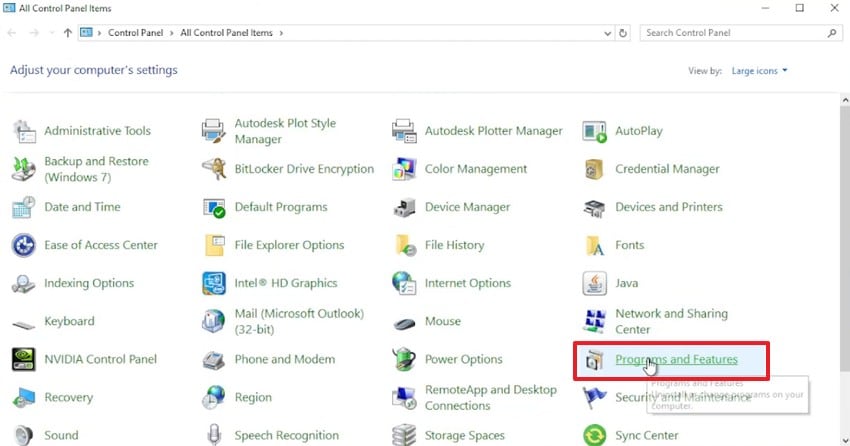Click the Devices and Printers icon
Screen dimensions: 850x446
(594, 207)
